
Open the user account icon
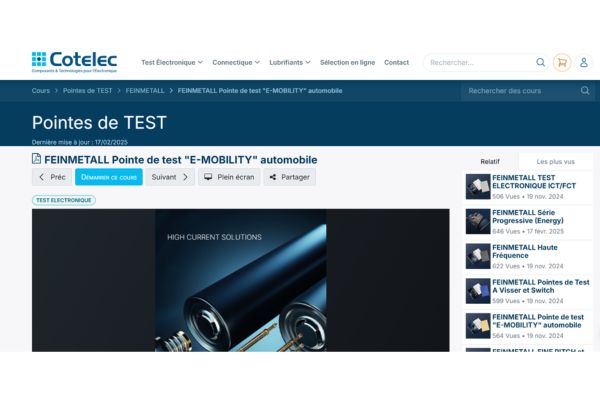[584, 62]
